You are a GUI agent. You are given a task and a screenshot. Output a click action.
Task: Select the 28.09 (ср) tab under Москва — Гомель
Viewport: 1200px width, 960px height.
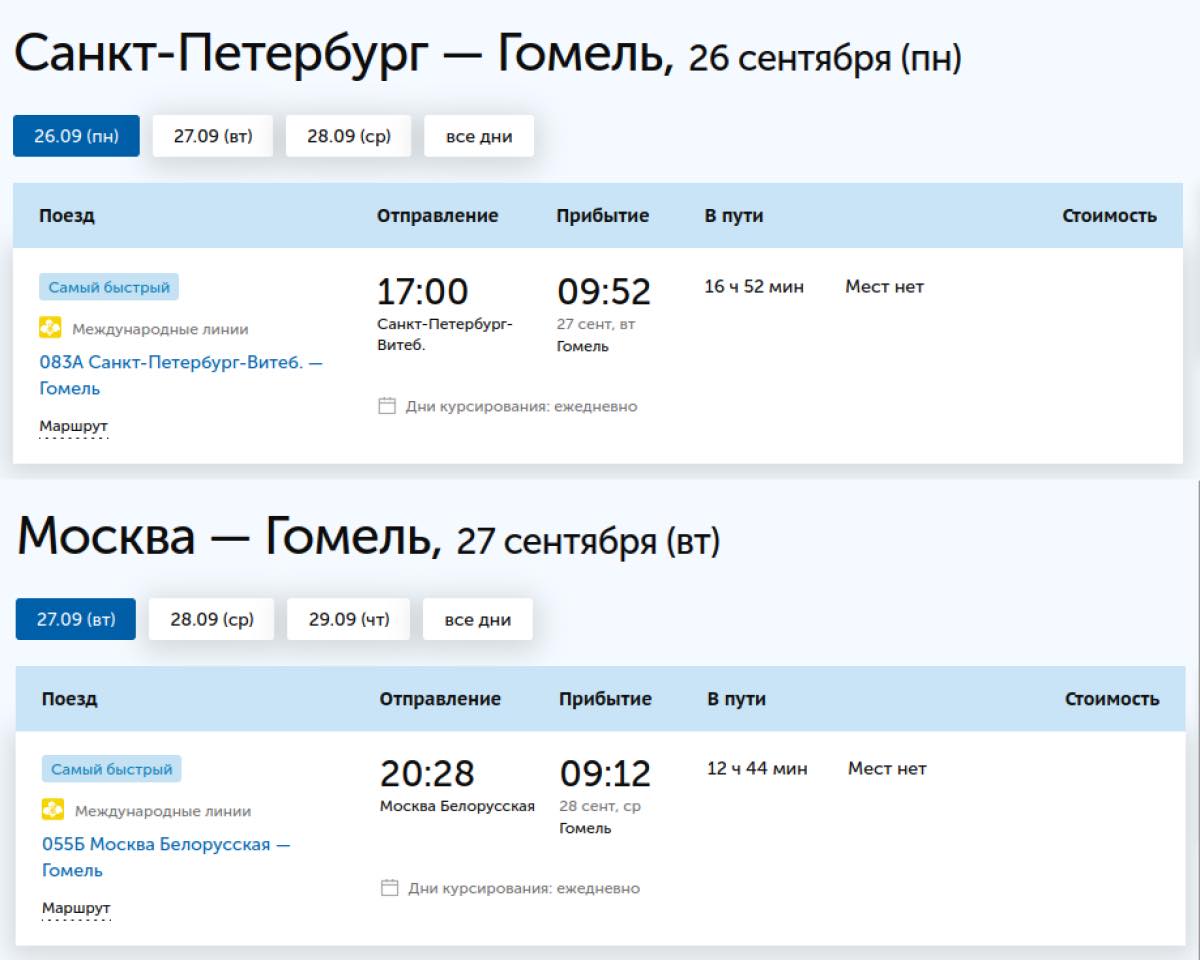coord(211,618)
